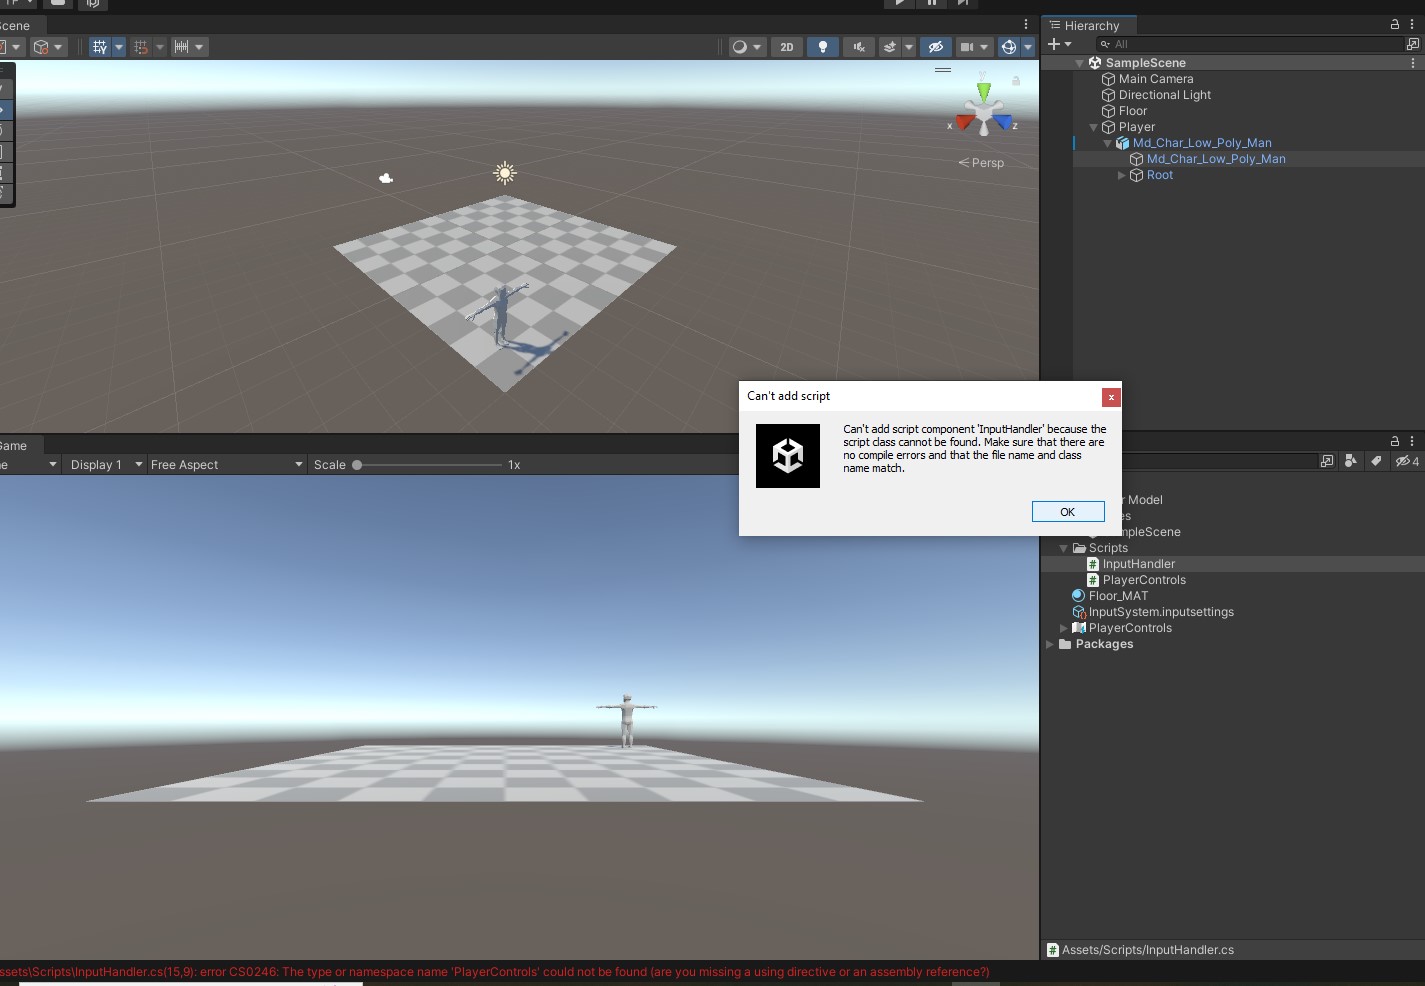Collapse the SampleScene tree node
Viewport: 1425px width, 986px height.
(1079, 63)
